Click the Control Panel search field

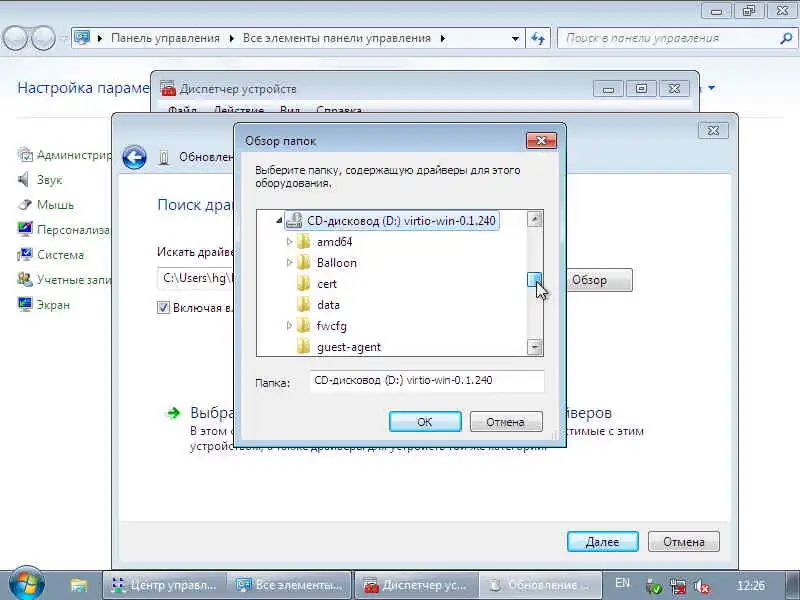(667, 38)
